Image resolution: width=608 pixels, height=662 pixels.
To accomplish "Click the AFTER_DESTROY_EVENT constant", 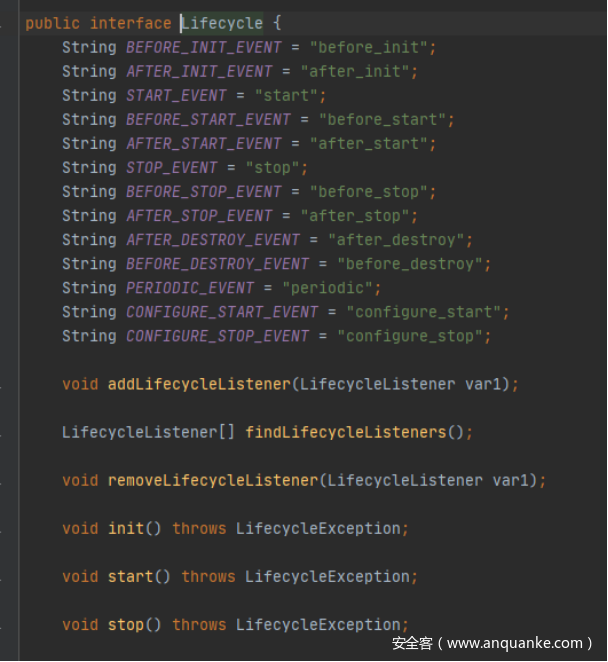I will click(213, 240).
